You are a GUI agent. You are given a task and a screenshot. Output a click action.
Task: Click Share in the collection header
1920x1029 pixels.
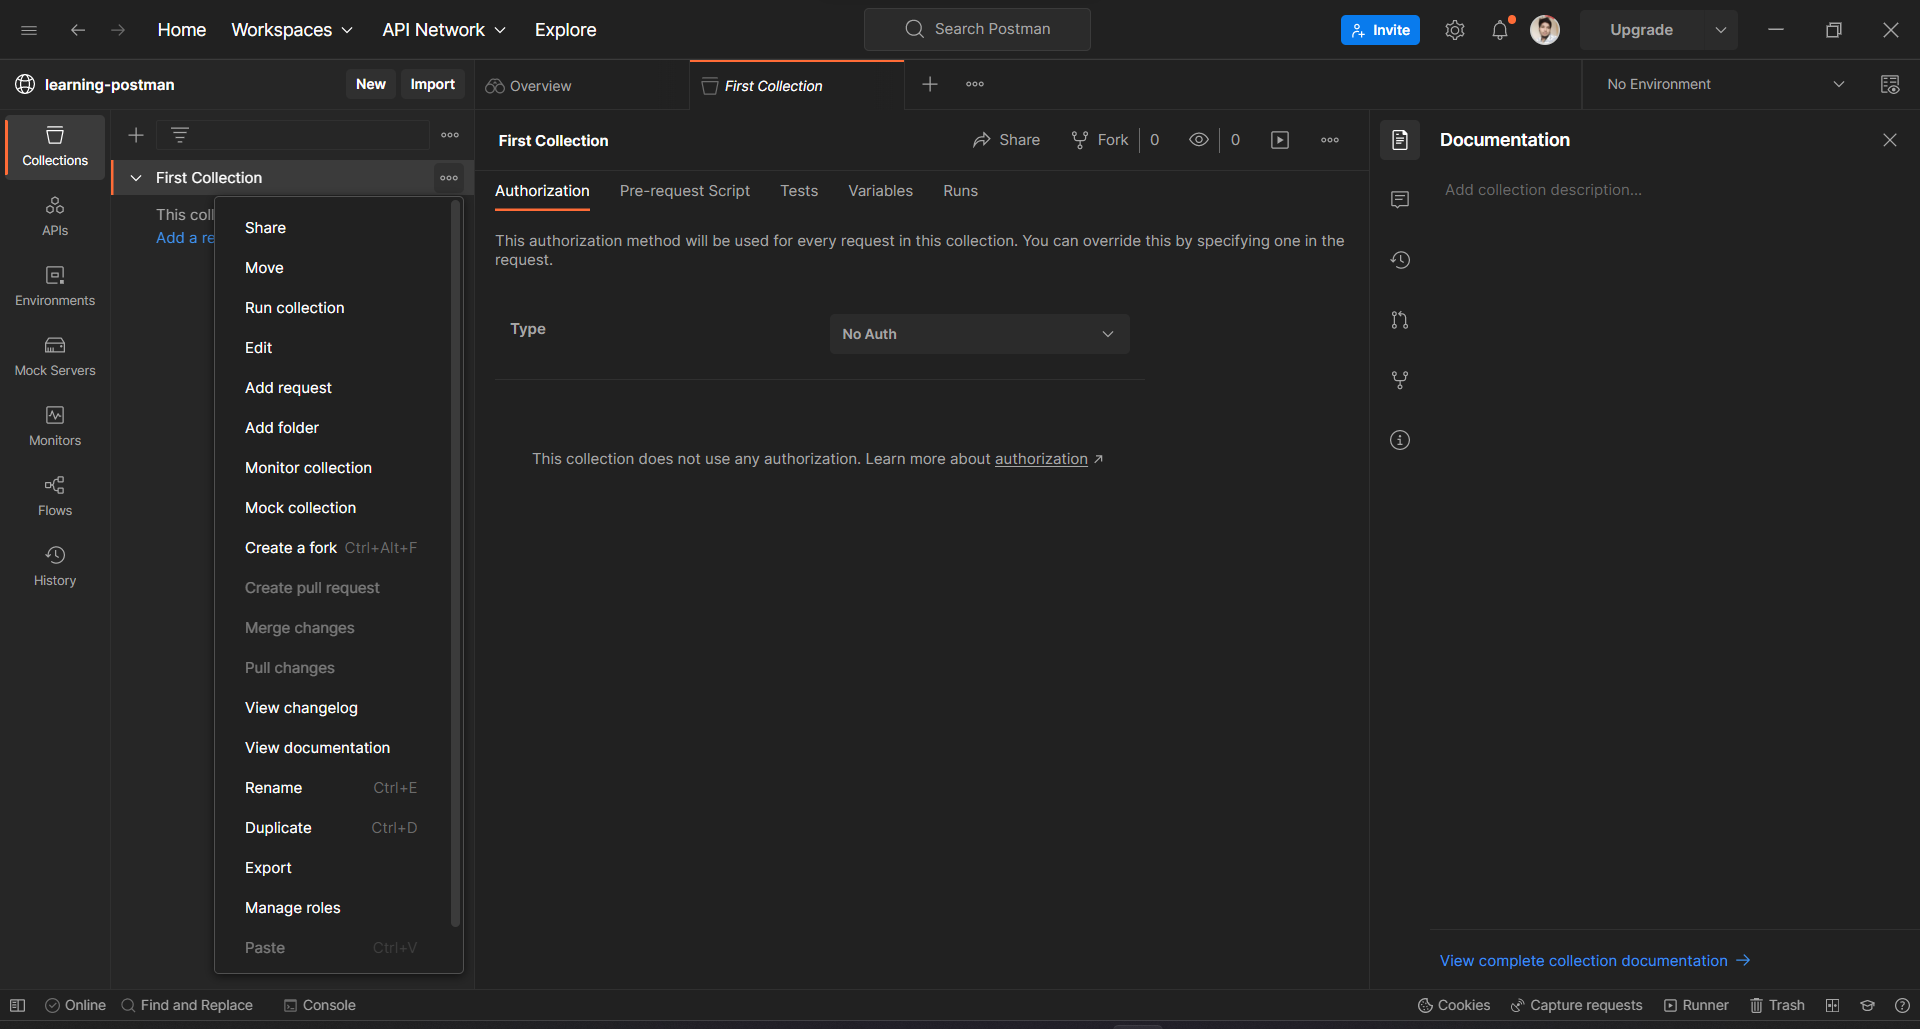tap(1006, 140)
